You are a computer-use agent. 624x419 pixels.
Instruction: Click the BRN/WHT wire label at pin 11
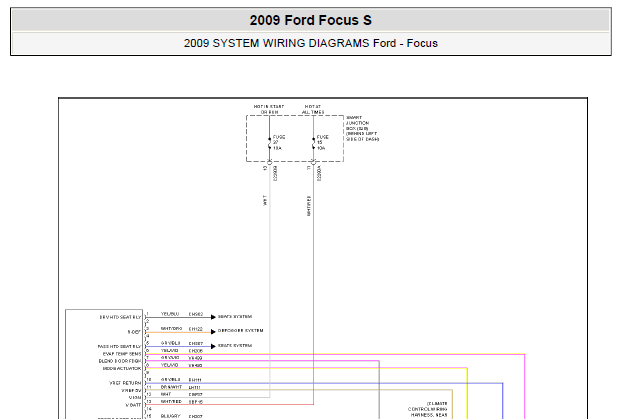[171, 387]
